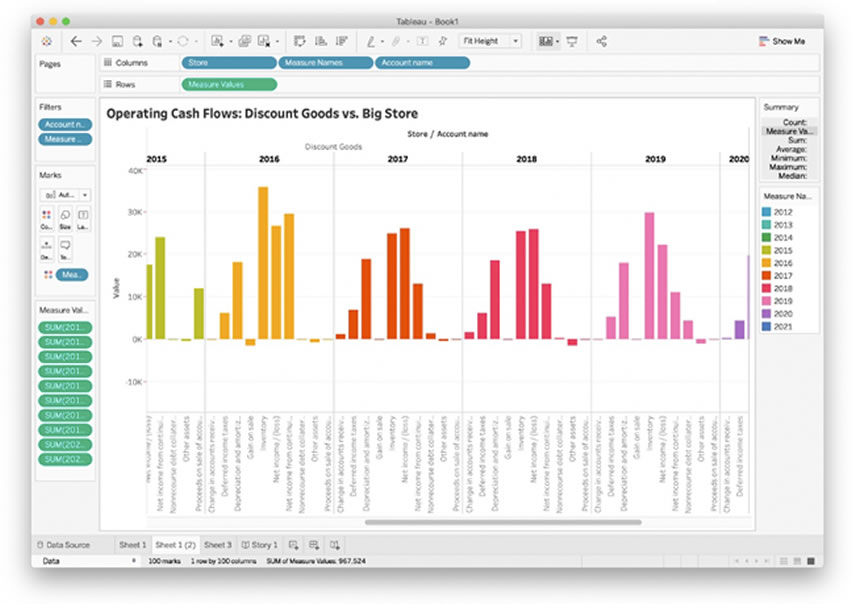Click the horizontal chart scrollbar

tap(502, 521)
